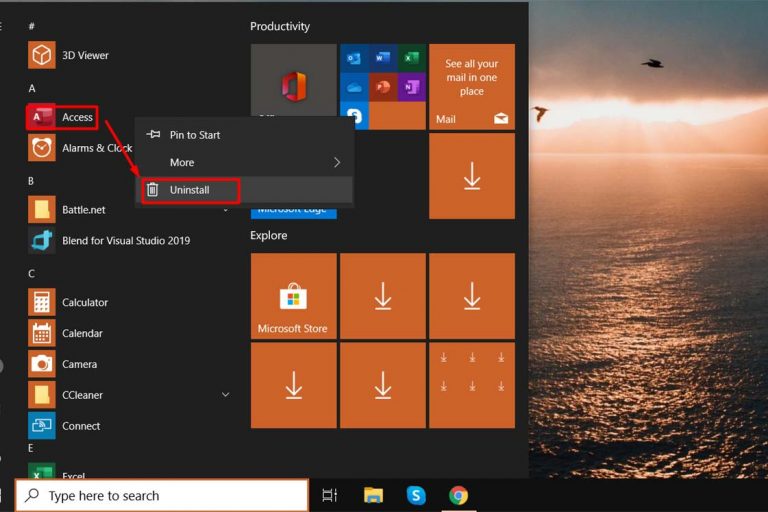Open the Word mini tile
768x512 pixels.
pyautogui.click(x=383, y=58)
